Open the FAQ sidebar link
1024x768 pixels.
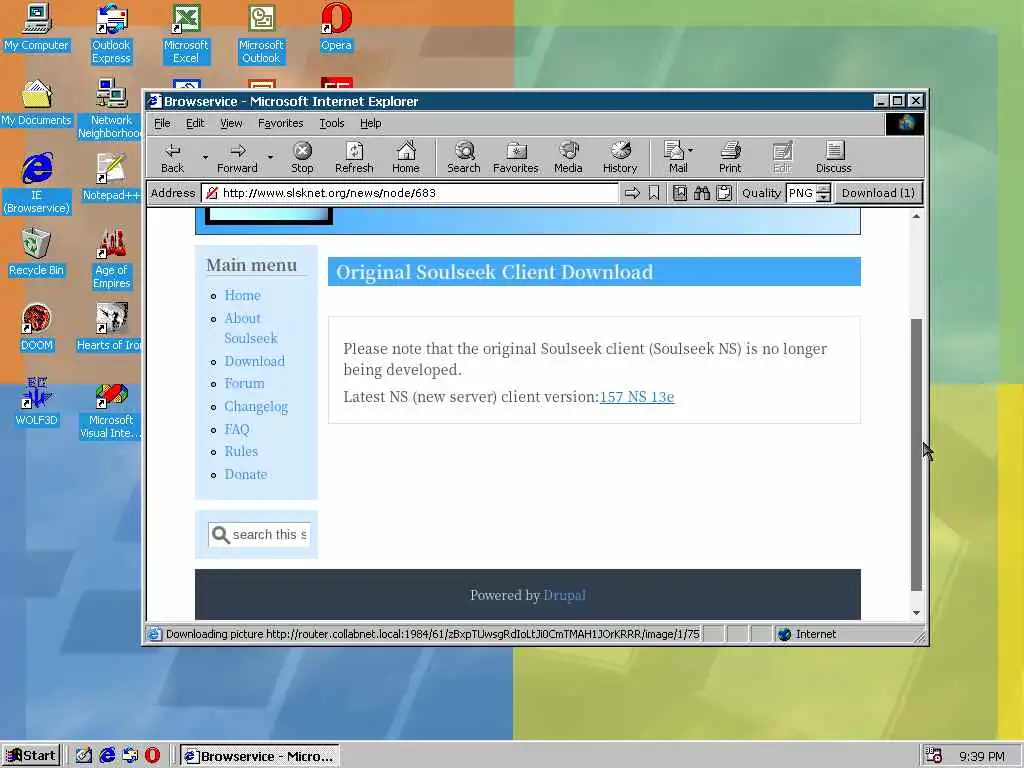coord(236,429)
